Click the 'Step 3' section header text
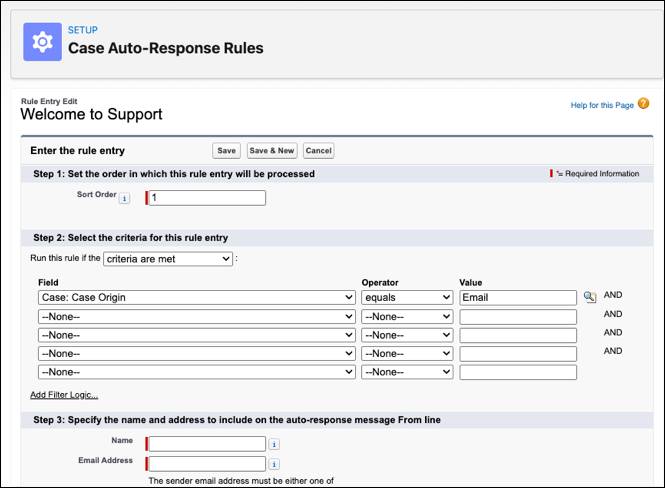665x488 pixels. (237, 420)
